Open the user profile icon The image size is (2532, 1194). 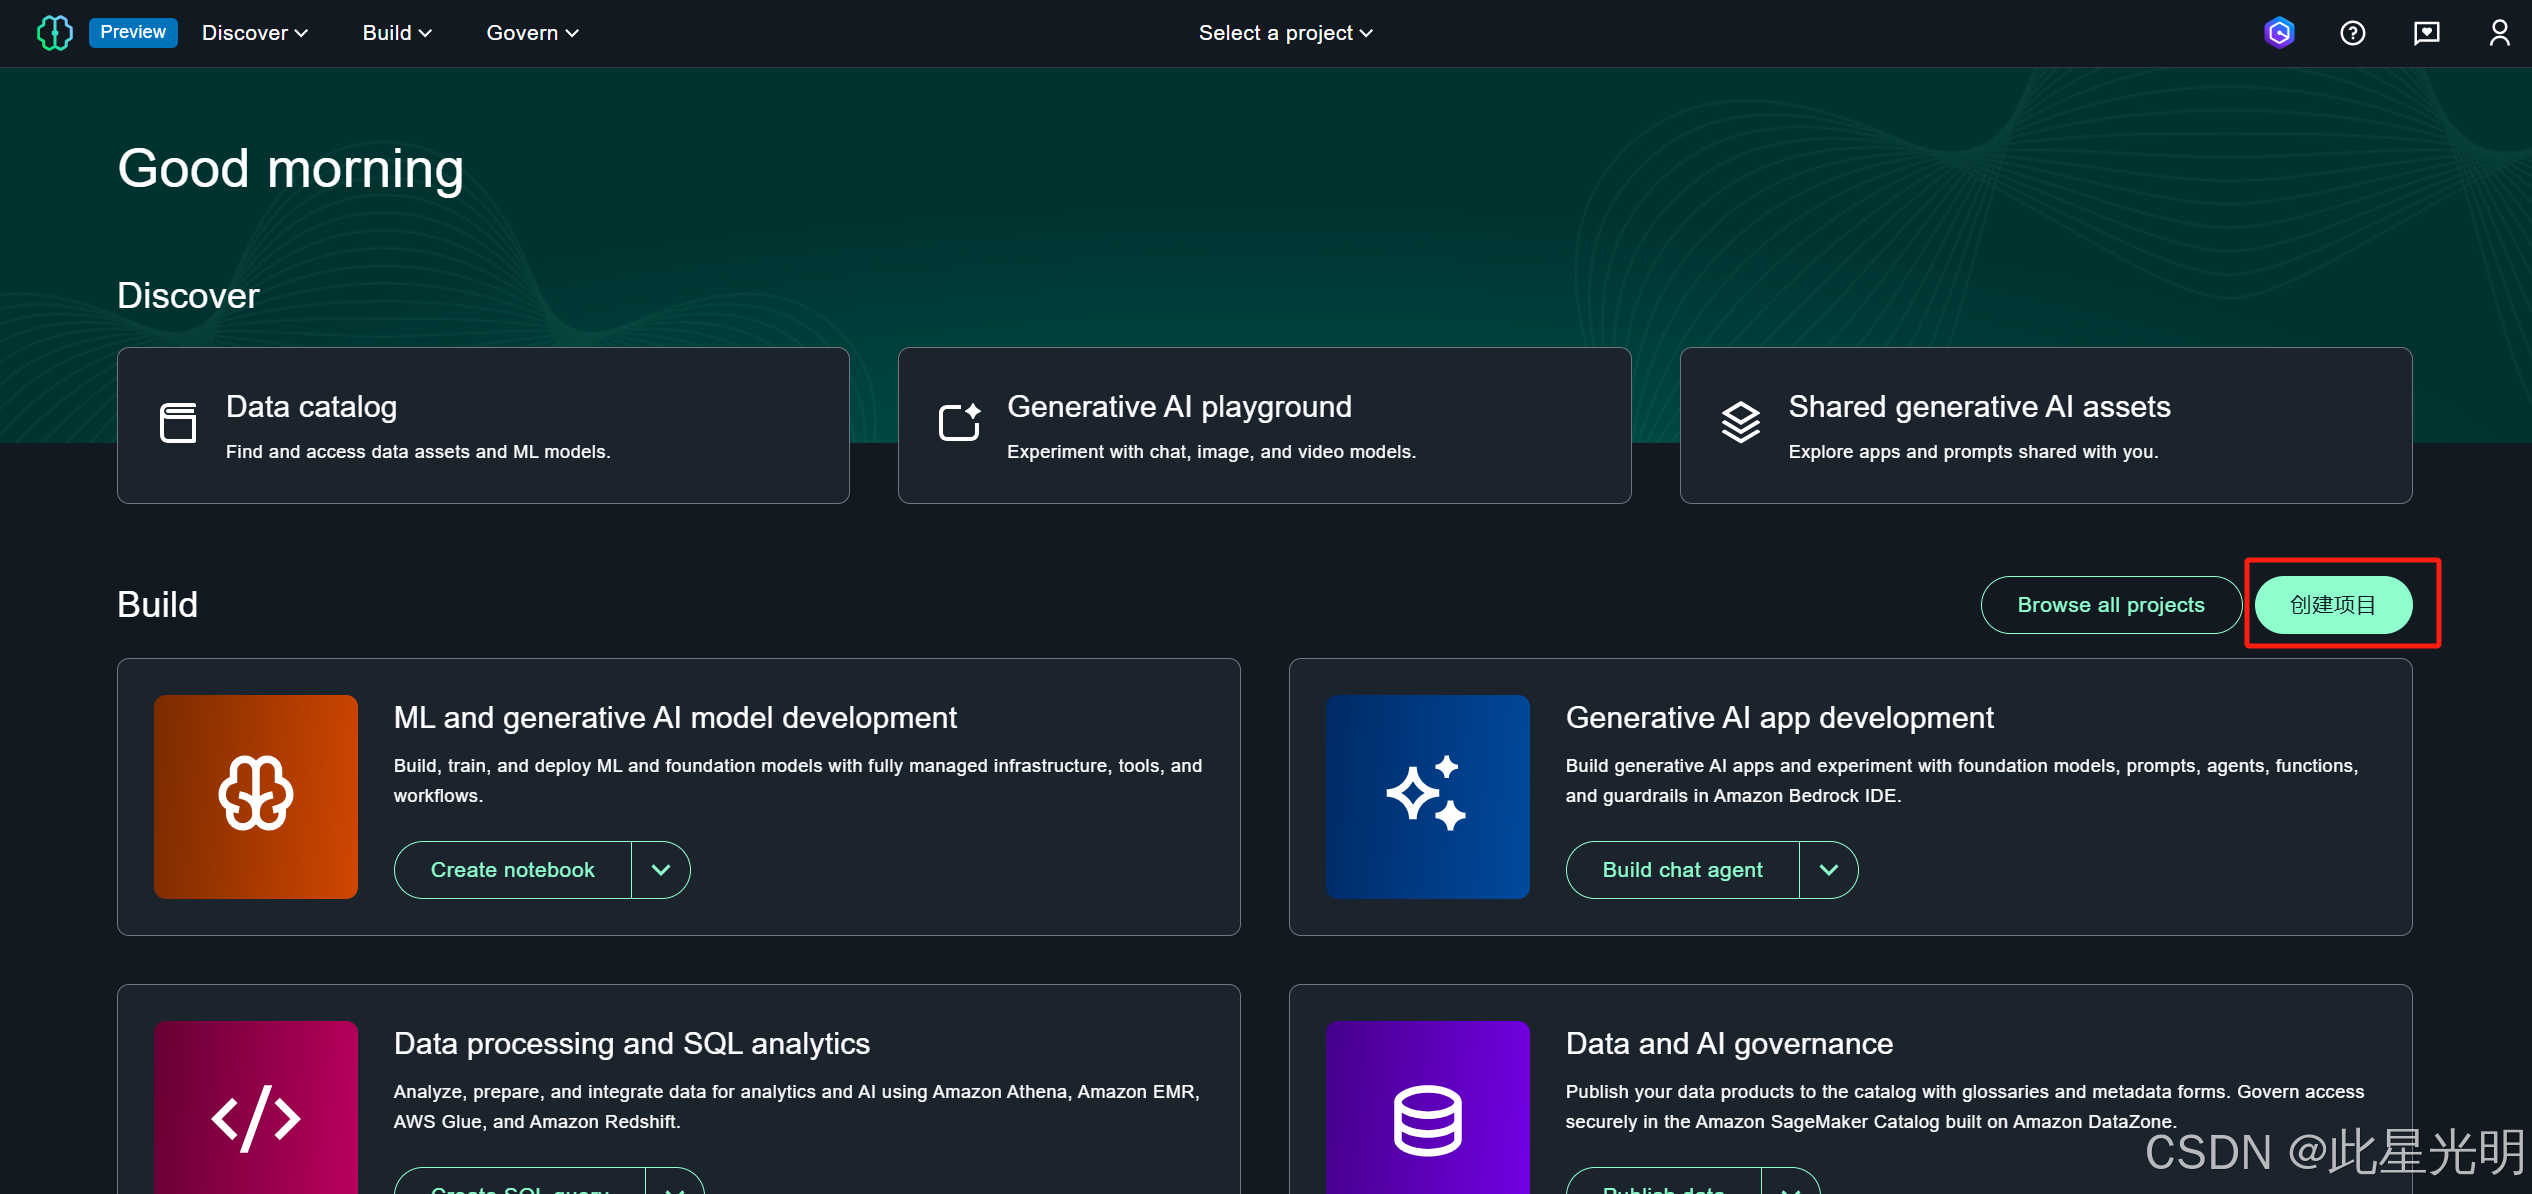pos(2499,33)
